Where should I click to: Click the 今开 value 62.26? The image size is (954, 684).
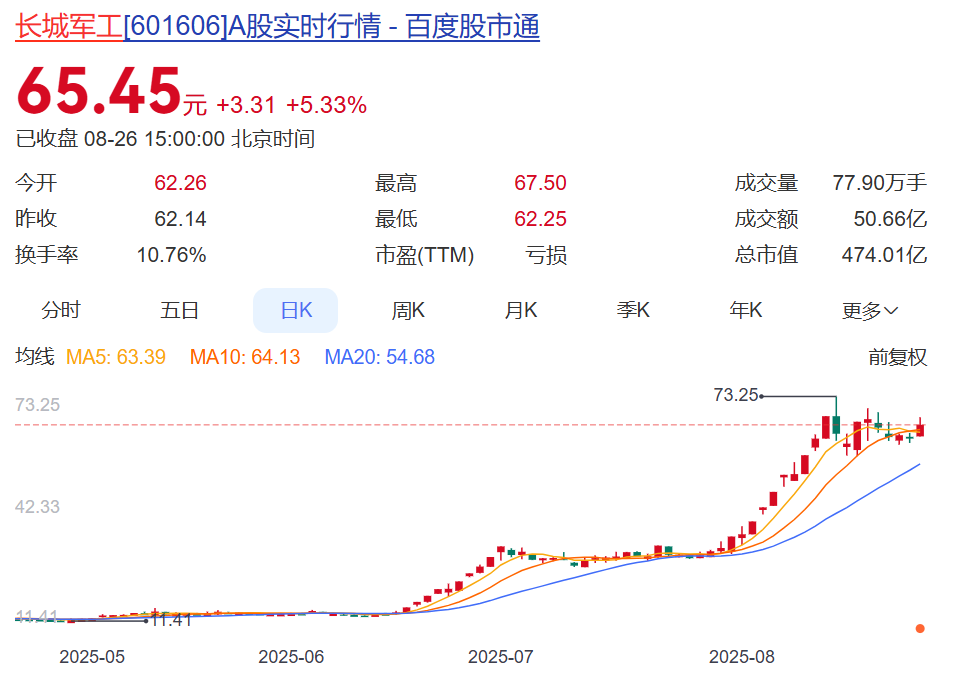[x=180, y=183]
